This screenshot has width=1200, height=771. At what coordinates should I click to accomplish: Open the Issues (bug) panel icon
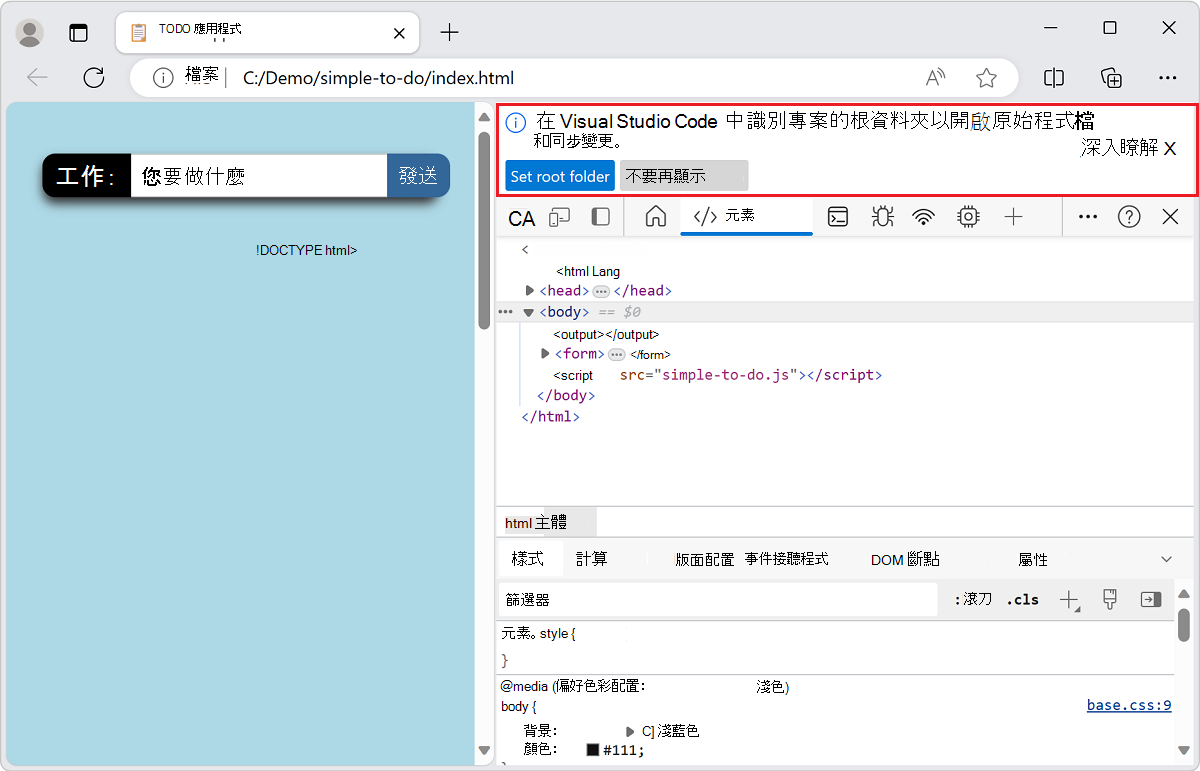point(882,216)
